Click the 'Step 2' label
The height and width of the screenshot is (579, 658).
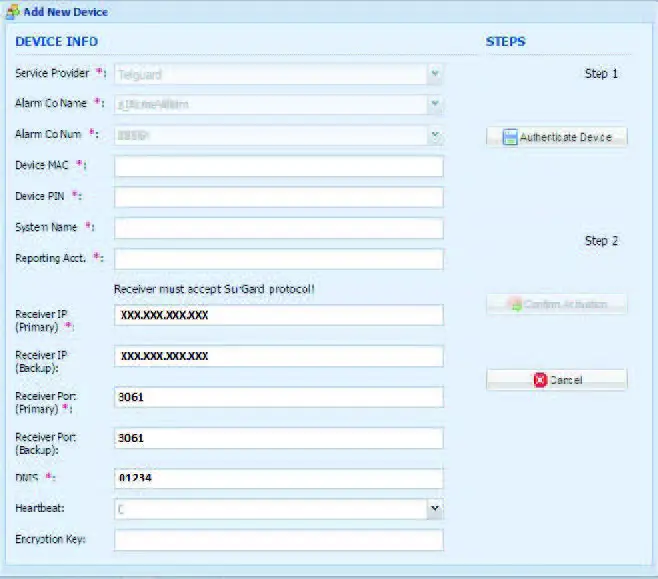pyautogui.click(x=601, y=241)
